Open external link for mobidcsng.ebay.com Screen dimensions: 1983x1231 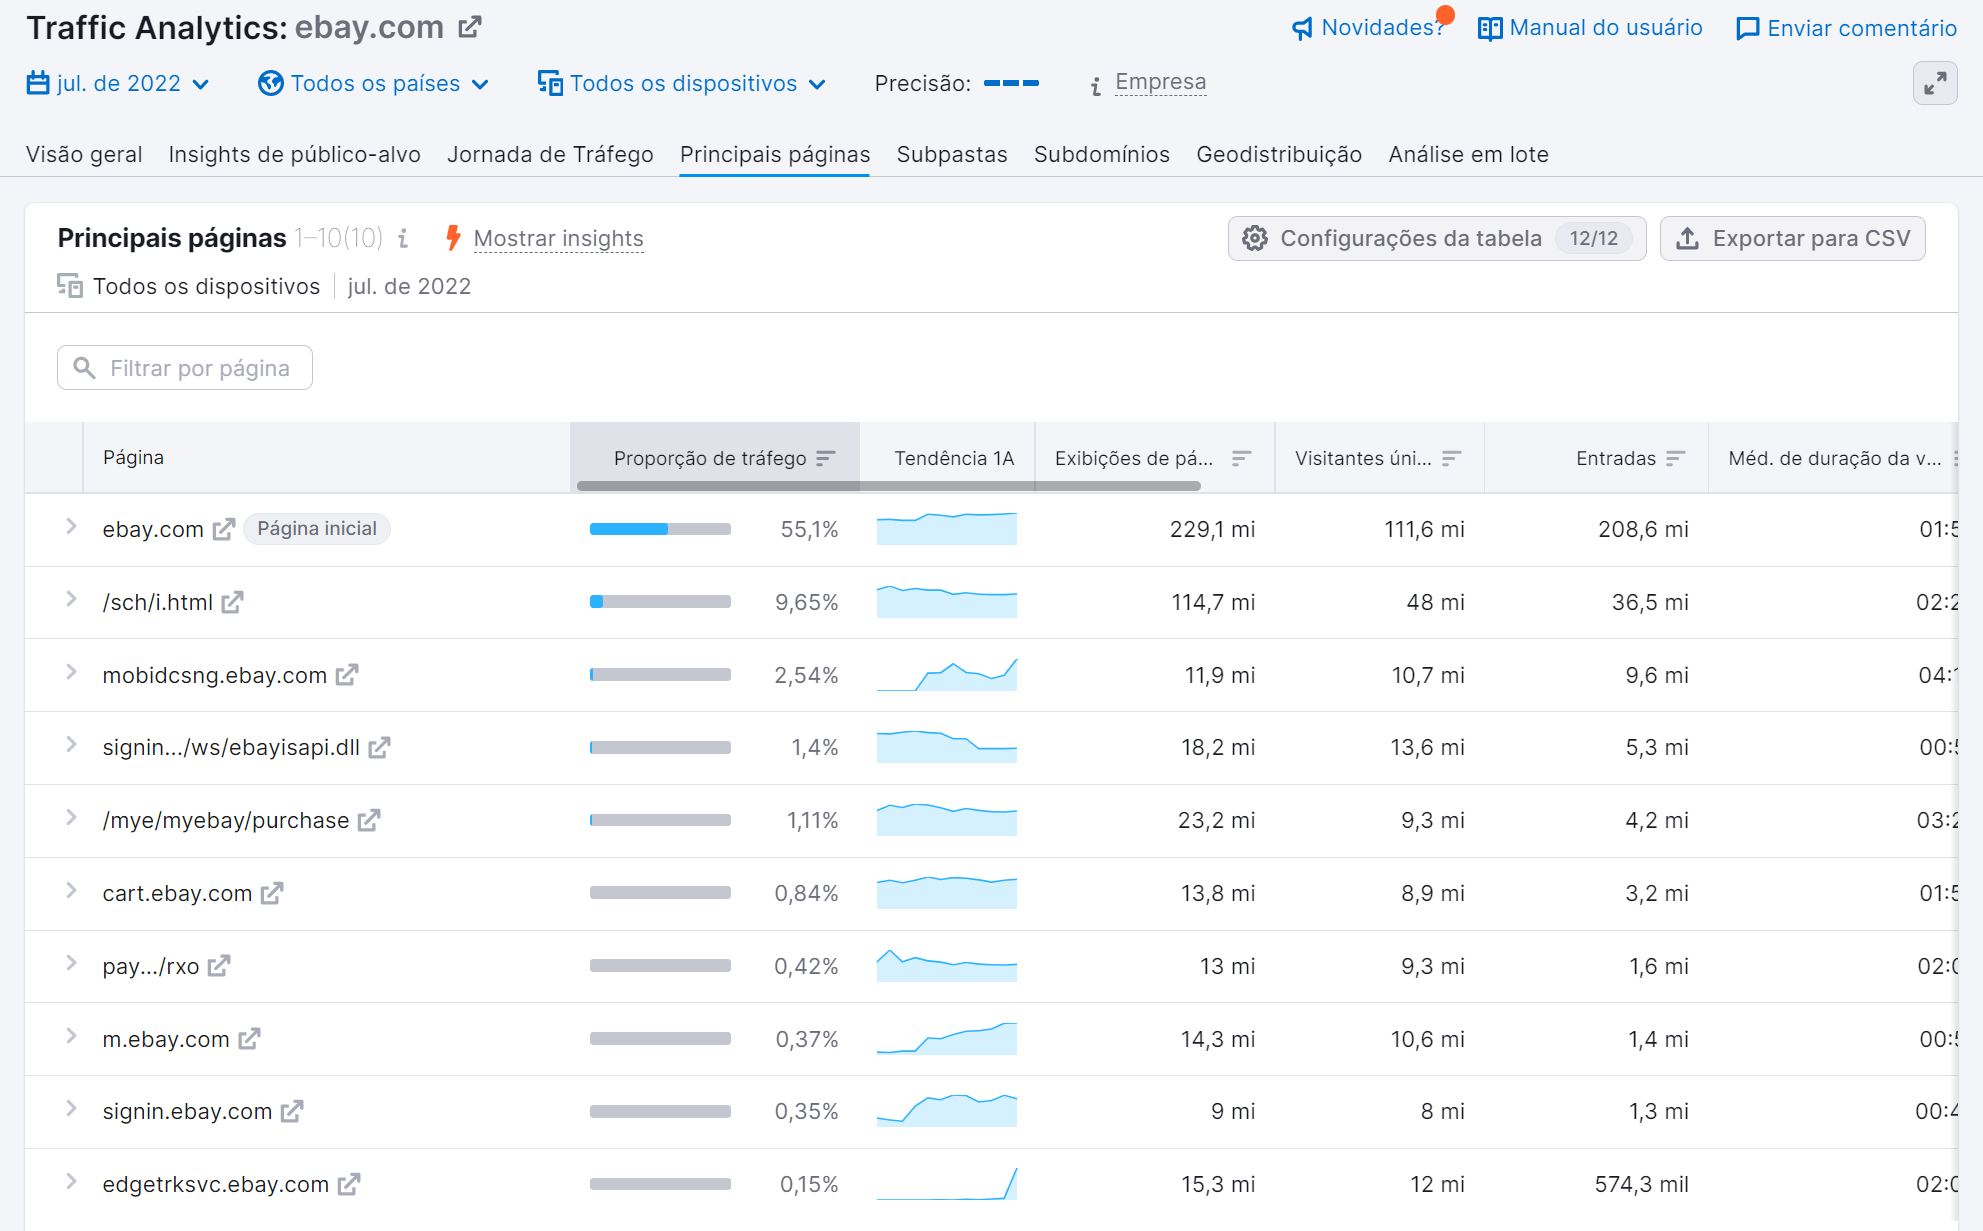tap(347, 675)
